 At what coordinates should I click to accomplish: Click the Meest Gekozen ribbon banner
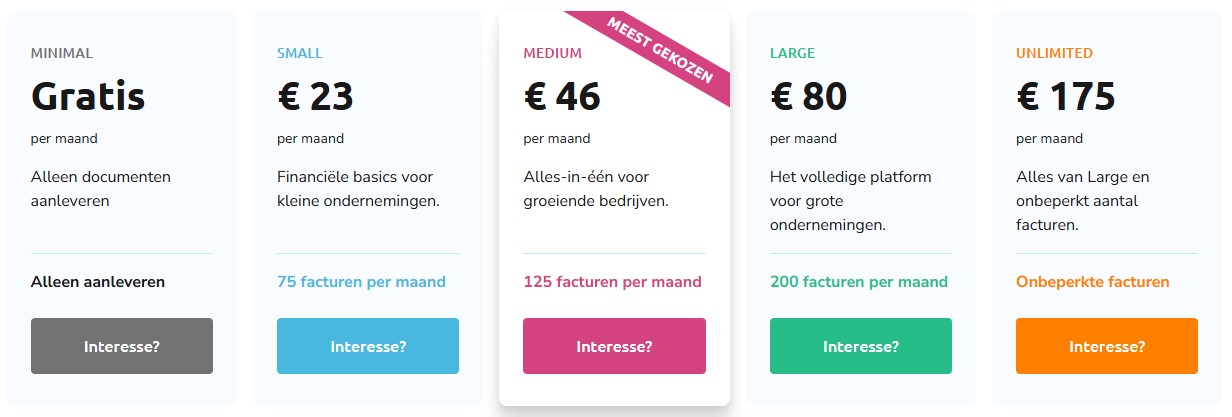coord(661,55)
